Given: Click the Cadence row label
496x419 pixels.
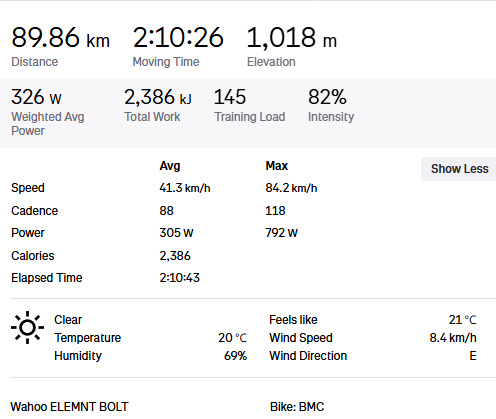Looking at the screenshot, I should click(35, 211).
